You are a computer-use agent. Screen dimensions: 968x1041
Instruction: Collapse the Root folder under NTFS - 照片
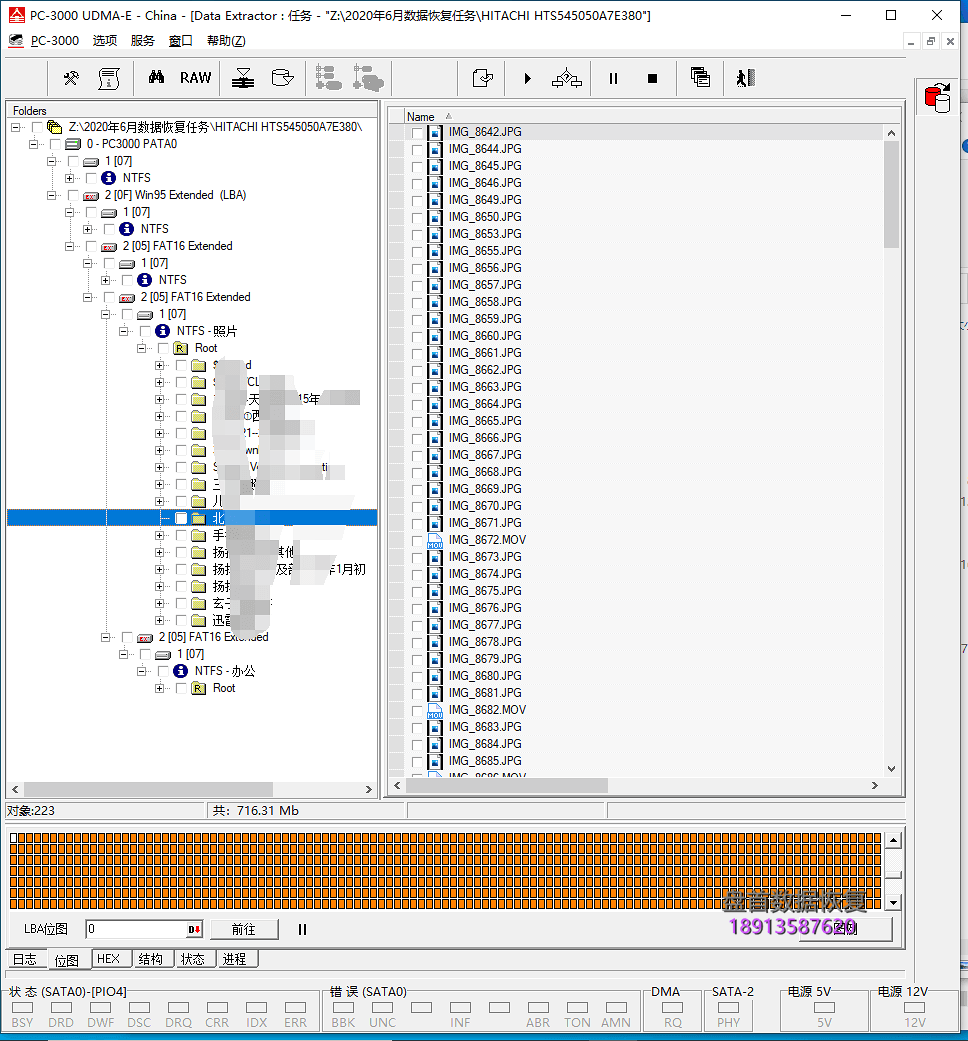(x=141, y=348)
